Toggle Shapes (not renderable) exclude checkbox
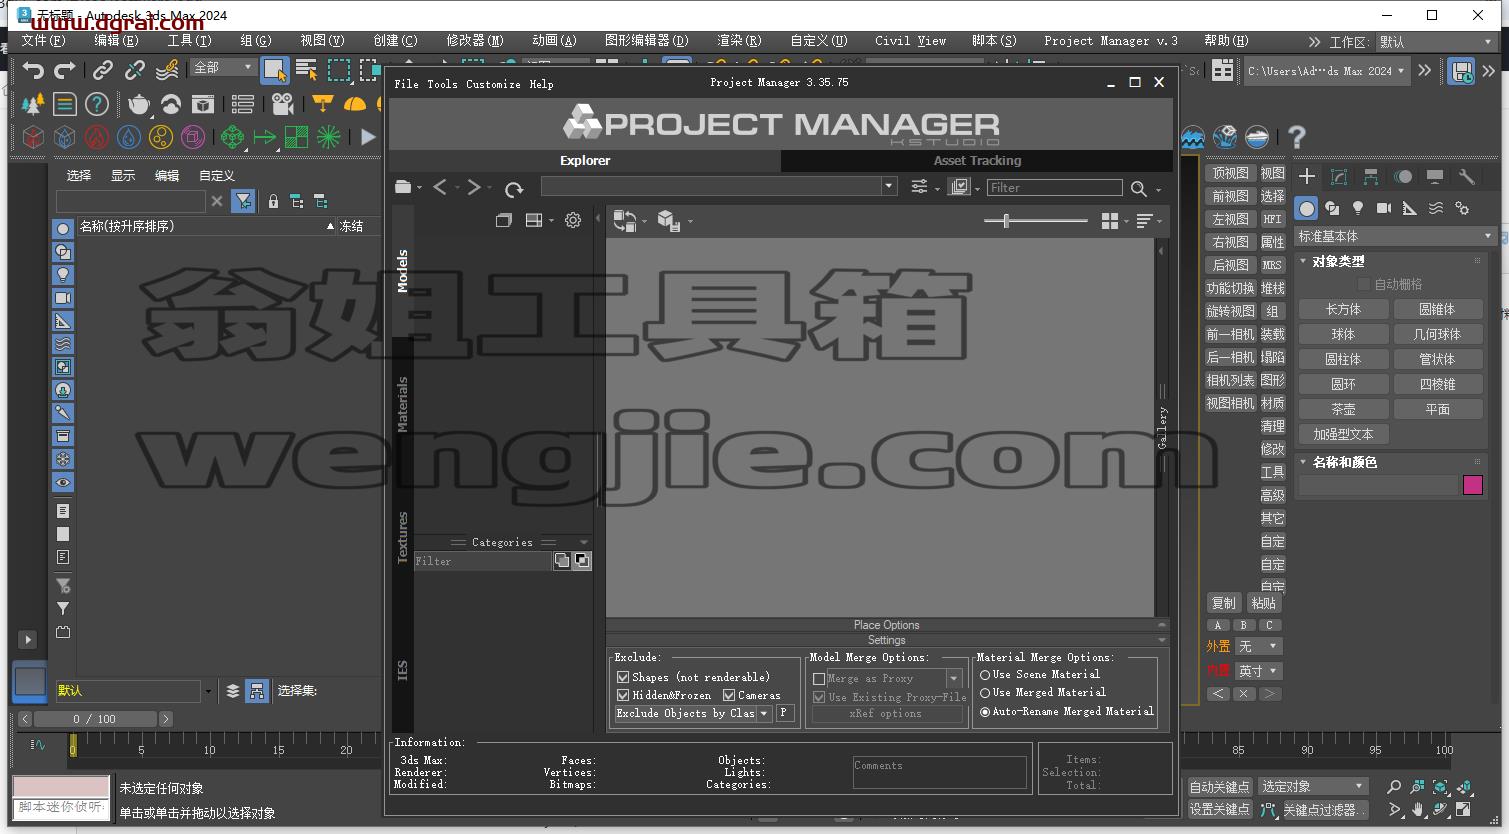This screenshot has height=834, width=1509. [x=623, y=677]
